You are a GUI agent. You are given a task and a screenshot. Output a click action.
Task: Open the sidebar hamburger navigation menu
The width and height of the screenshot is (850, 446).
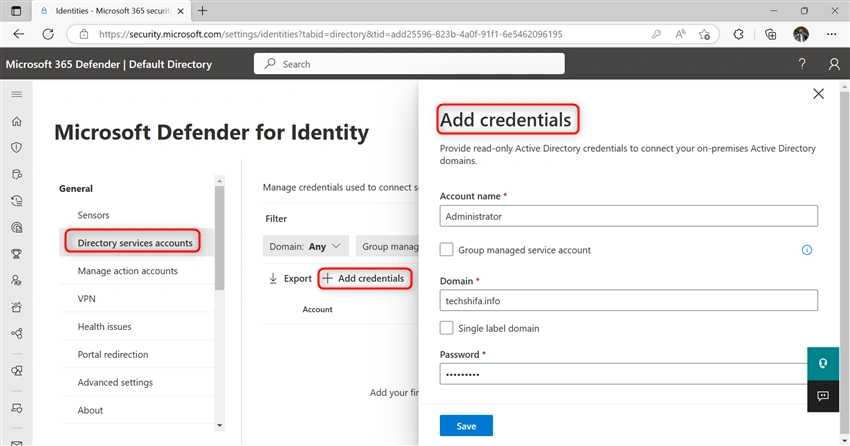tap(17, 94)
